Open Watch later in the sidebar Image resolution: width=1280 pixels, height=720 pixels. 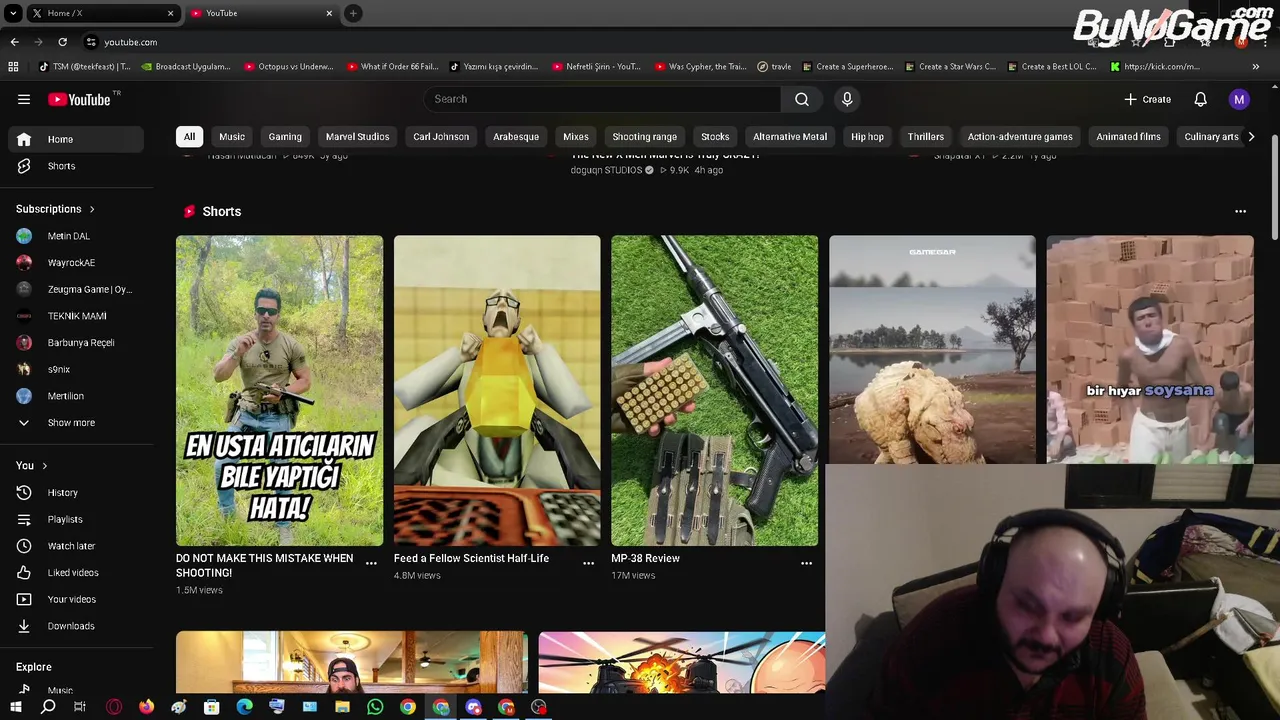point(75,546)
